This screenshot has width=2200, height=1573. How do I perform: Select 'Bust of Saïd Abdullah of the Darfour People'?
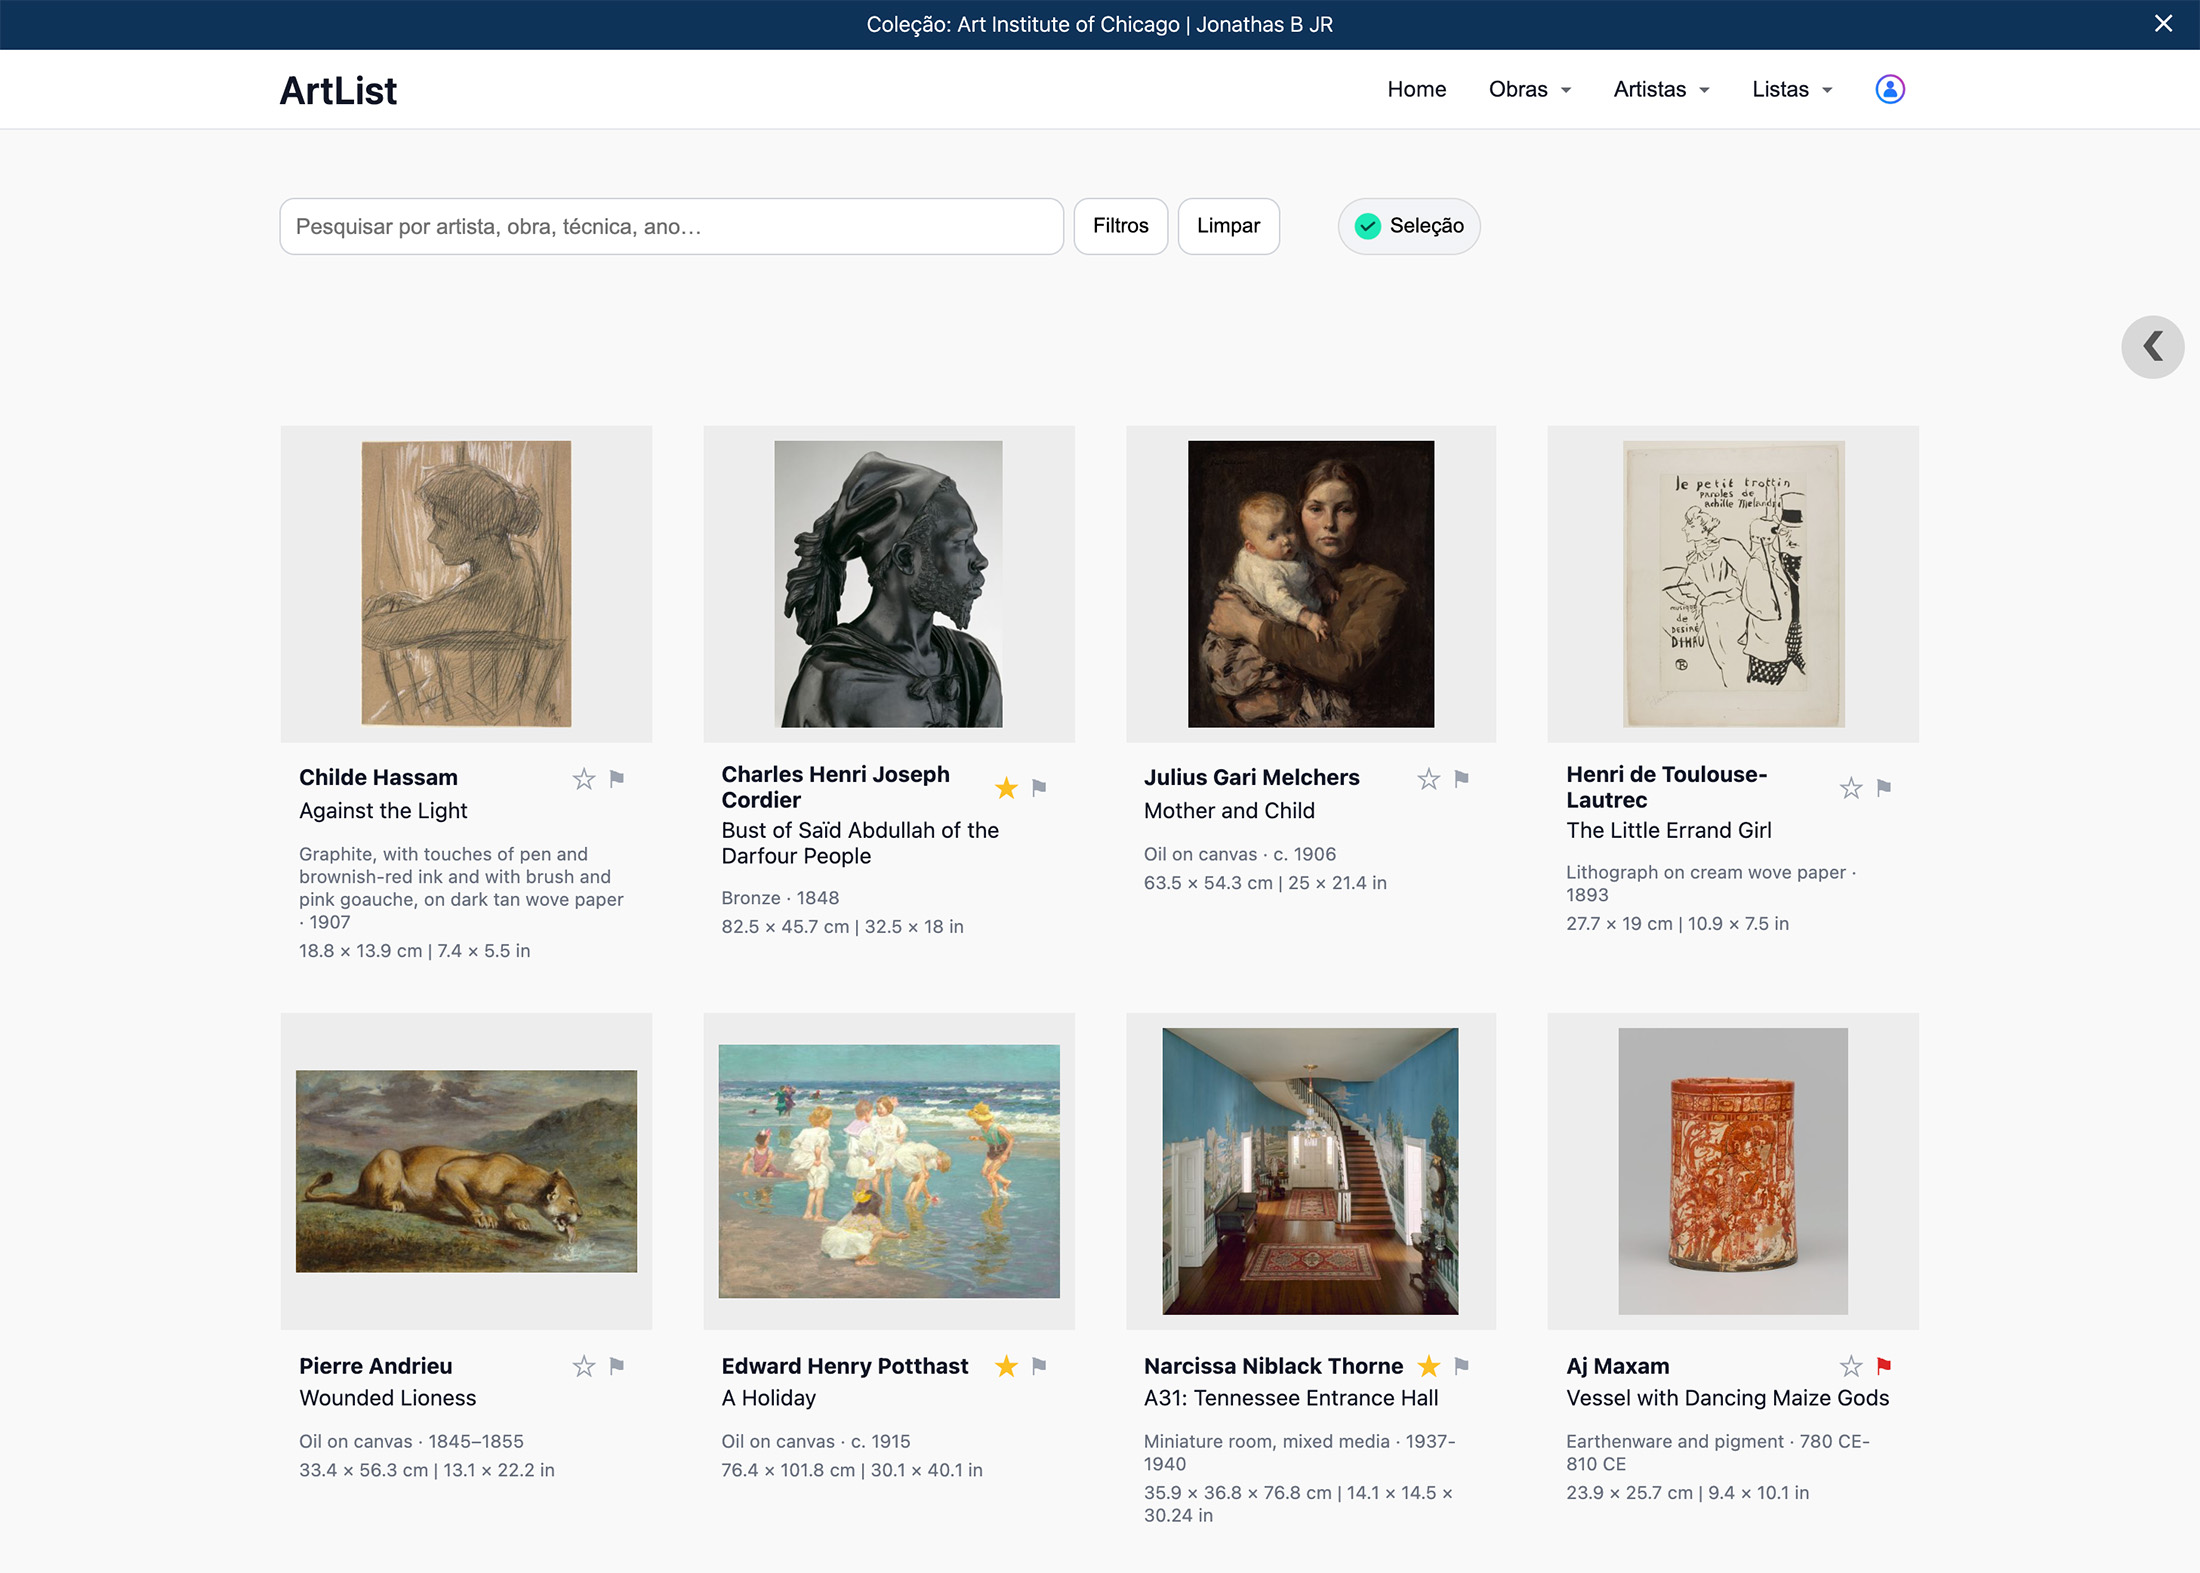[x=860, y=843]
